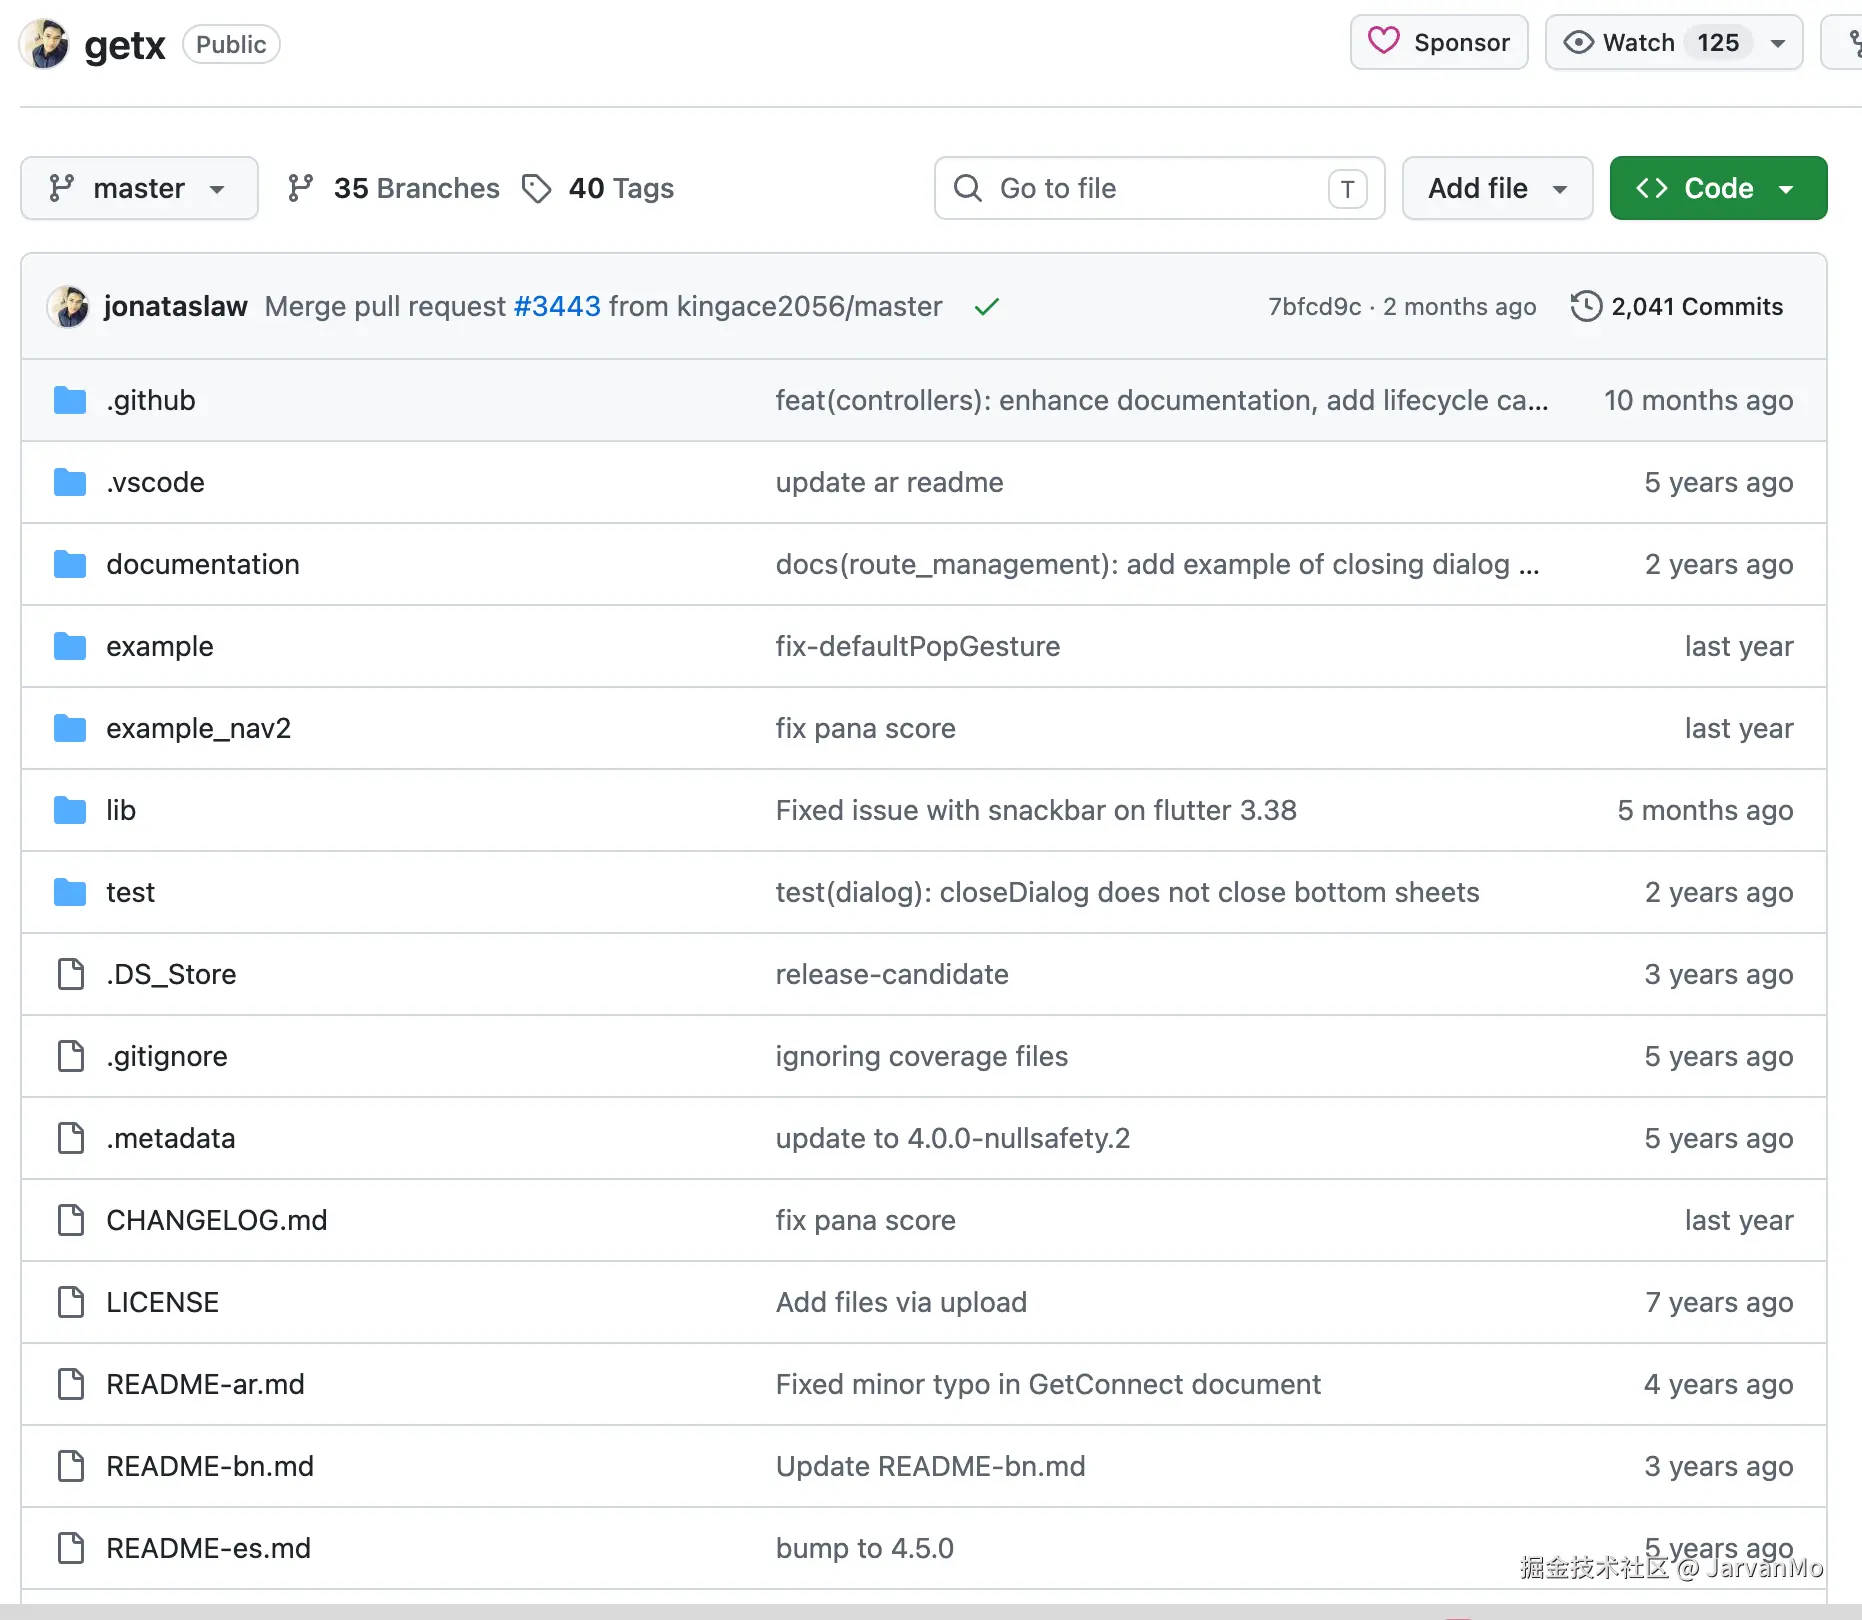The width and height of the screenshot is (1862, 1620).
Task: Click the LICENSE file icon
Action: point(70,1302)
